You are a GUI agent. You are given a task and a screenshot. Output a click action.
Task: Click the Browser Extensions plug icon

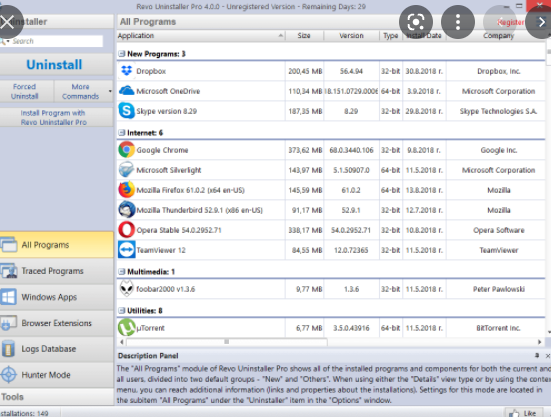[8, 323]
